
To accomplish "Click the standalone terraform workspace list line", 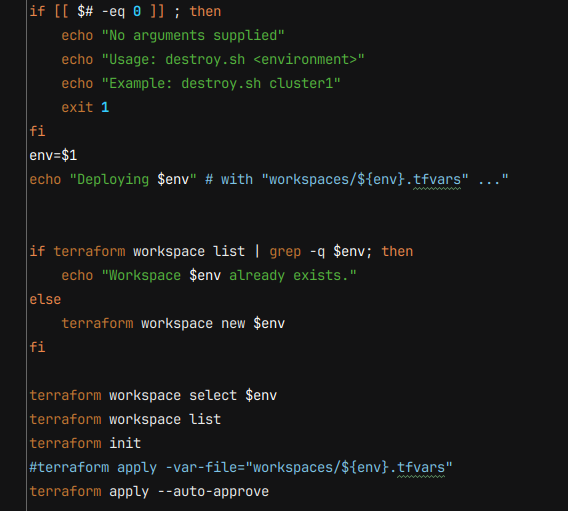I will 125,419.
